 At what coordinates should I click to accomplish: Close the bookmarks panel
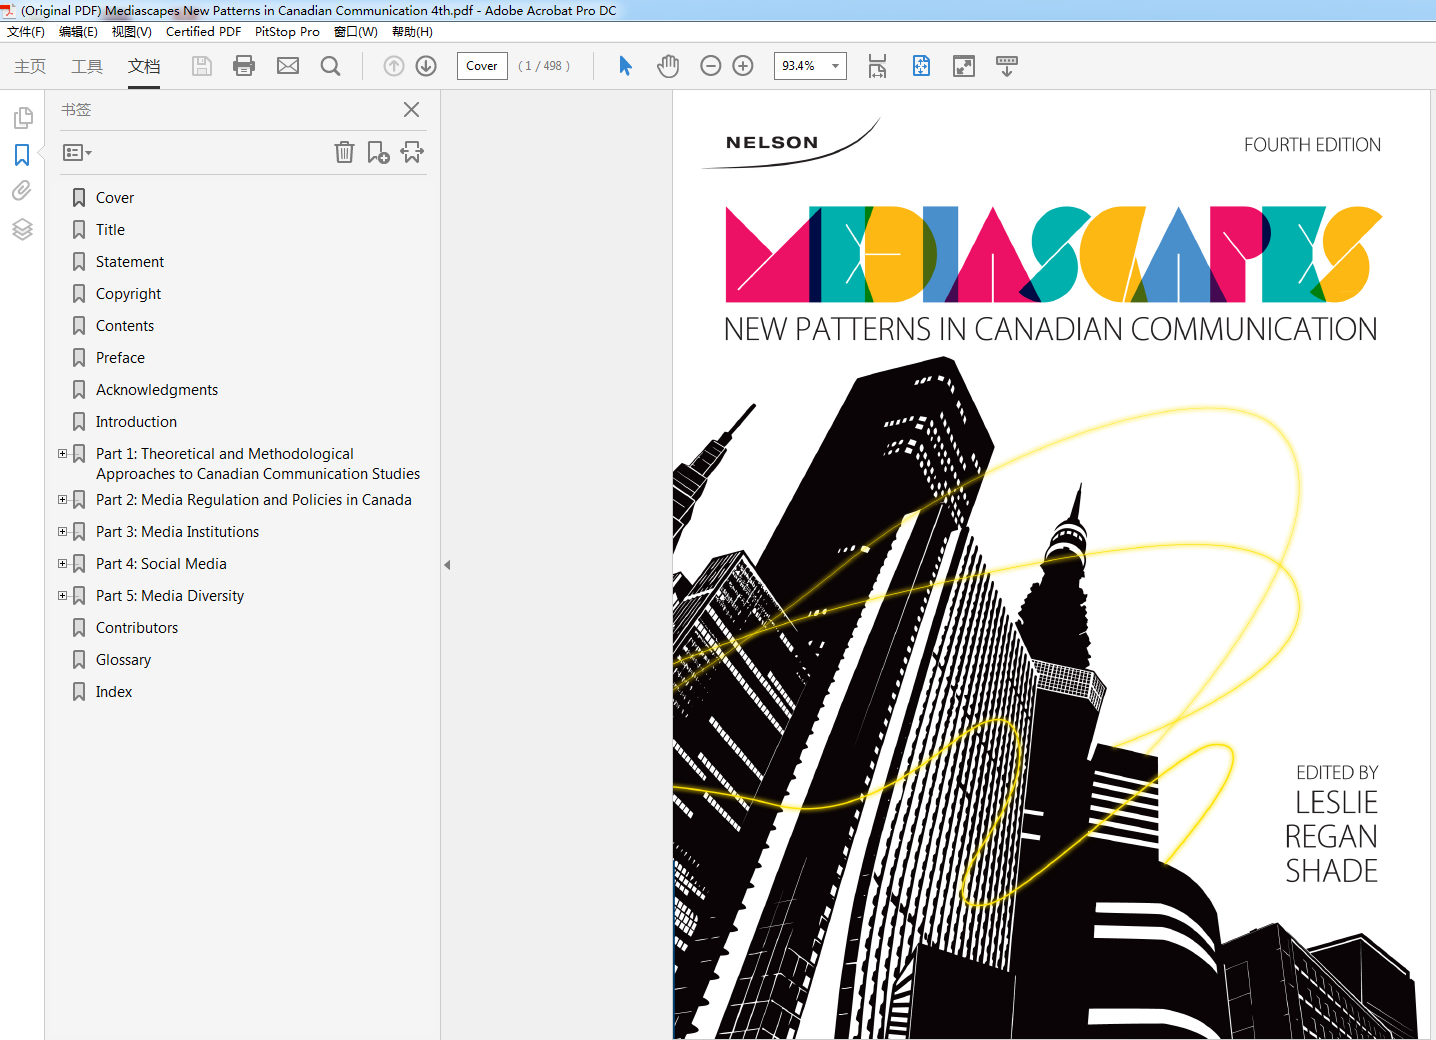coord(411,110)
